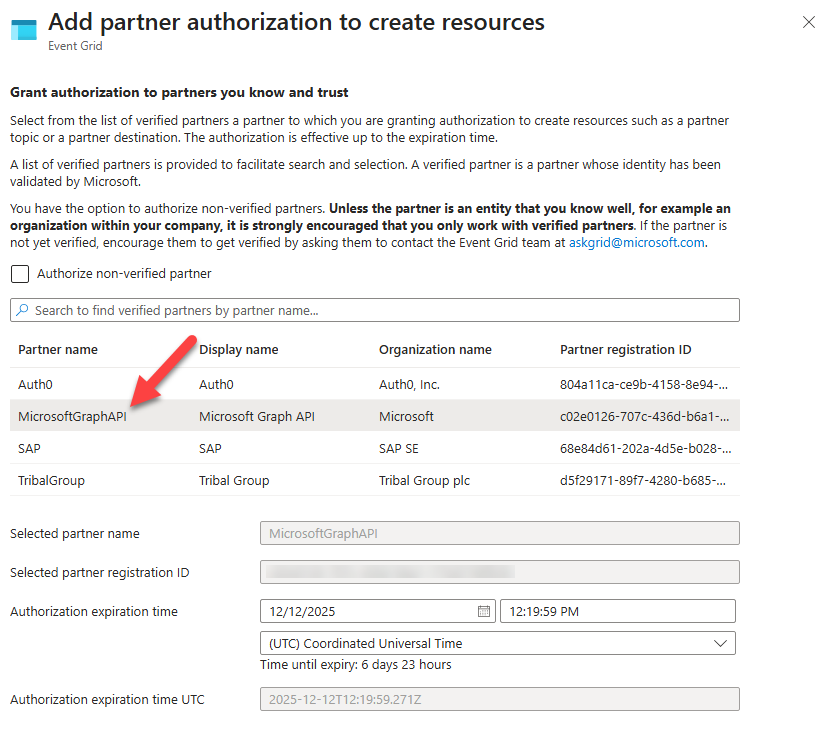
Task: Enable the Authorize non-verified partner checkbox
Action: click(x=22, y=273)
